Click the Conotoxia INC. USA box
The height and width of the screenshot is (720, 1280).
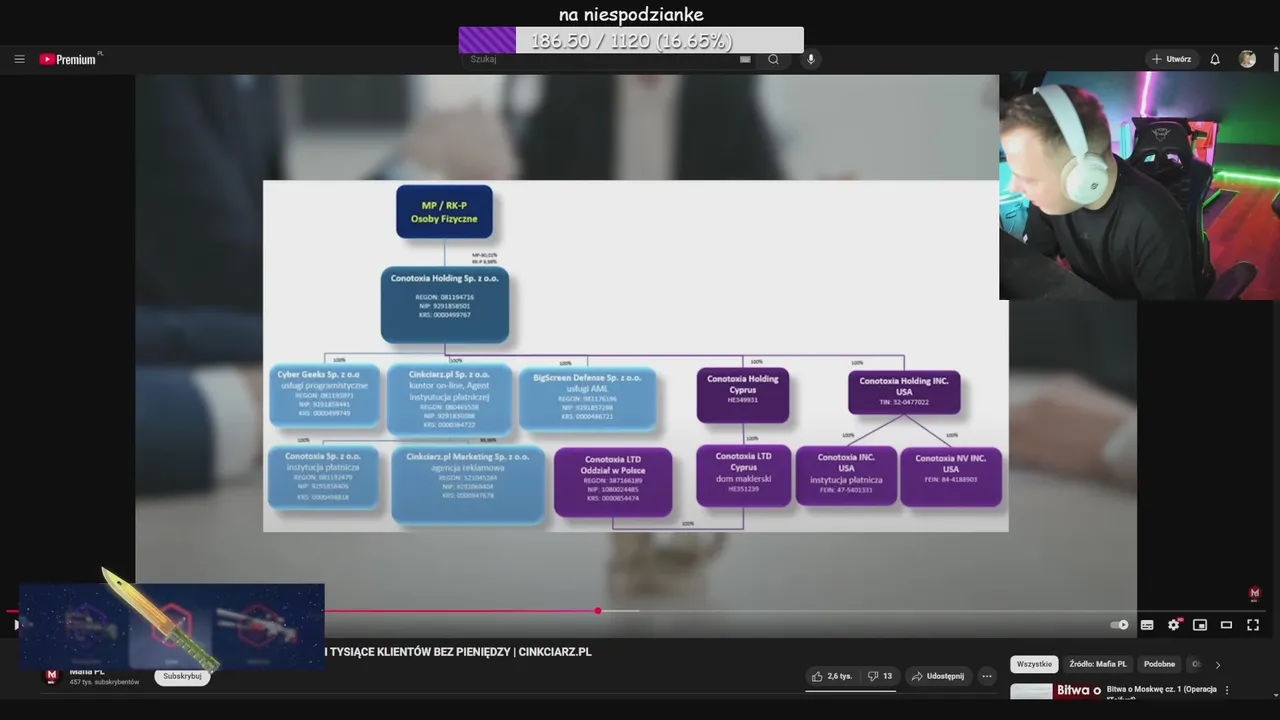[x=846, y=475]
